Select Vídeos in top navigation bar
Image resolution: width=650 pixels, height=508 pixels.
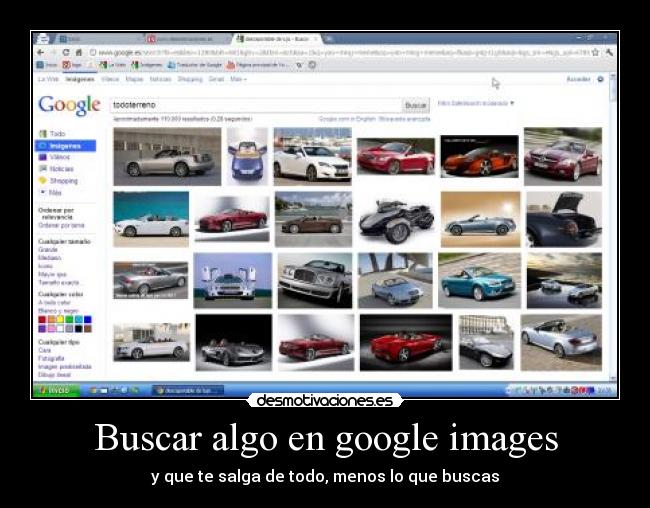[x=110, y=79]
